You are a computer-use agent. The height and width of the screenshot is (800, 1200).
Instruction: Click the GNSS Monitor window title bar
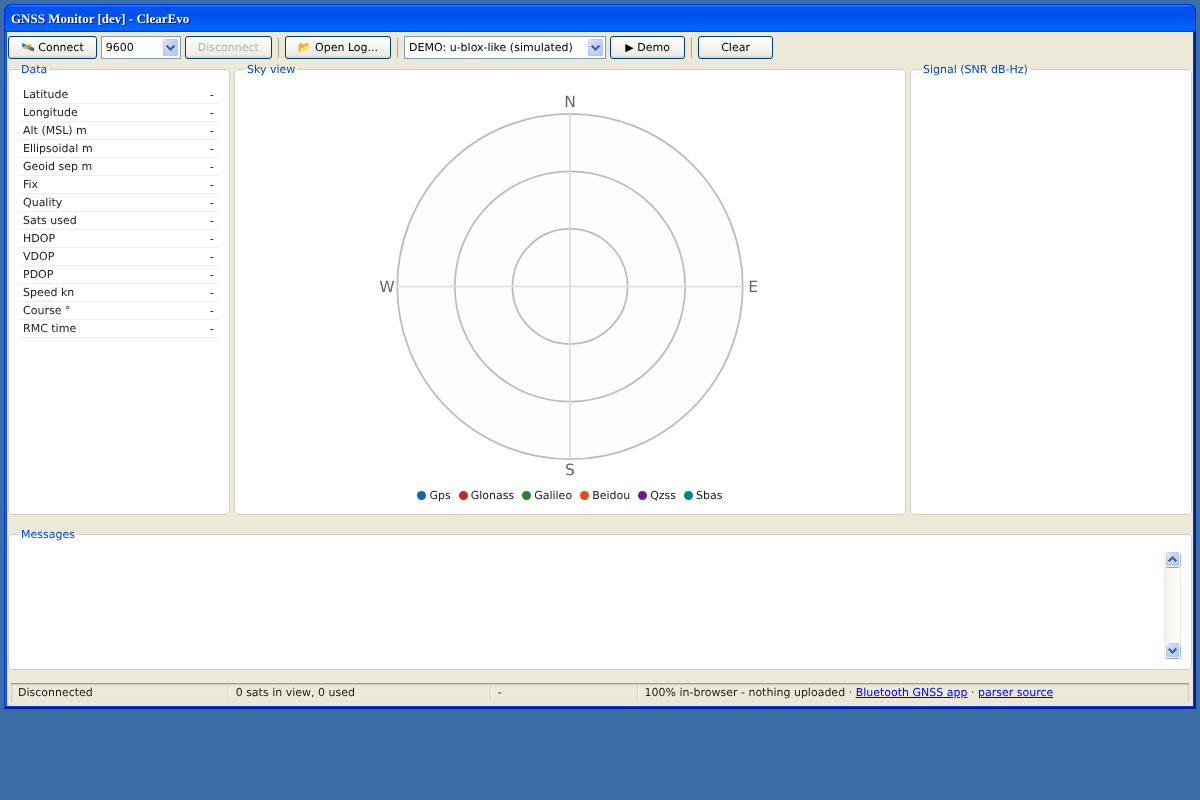pos(600,19)
